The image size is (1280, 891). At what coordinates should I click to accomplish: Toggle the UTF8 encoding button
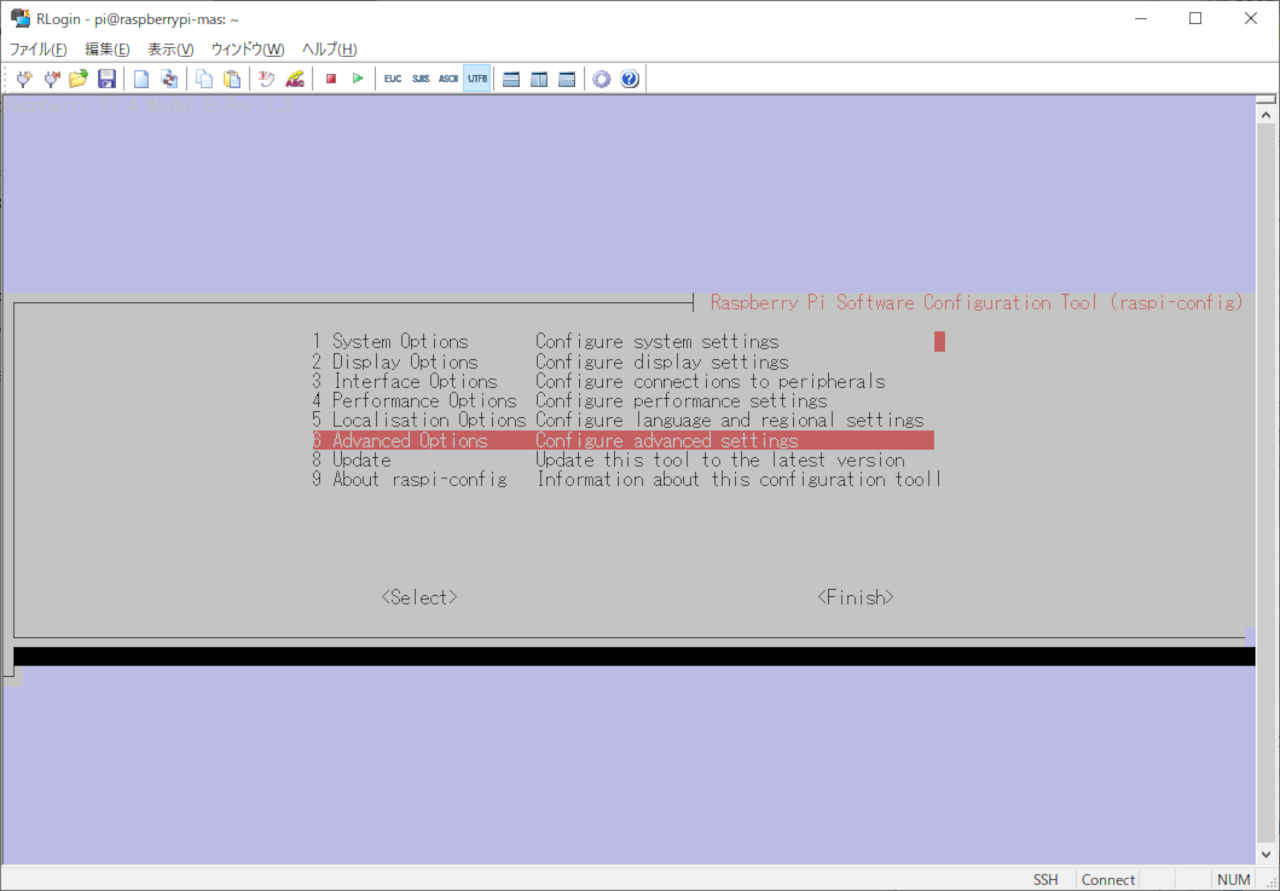click(x=477, y=79)
